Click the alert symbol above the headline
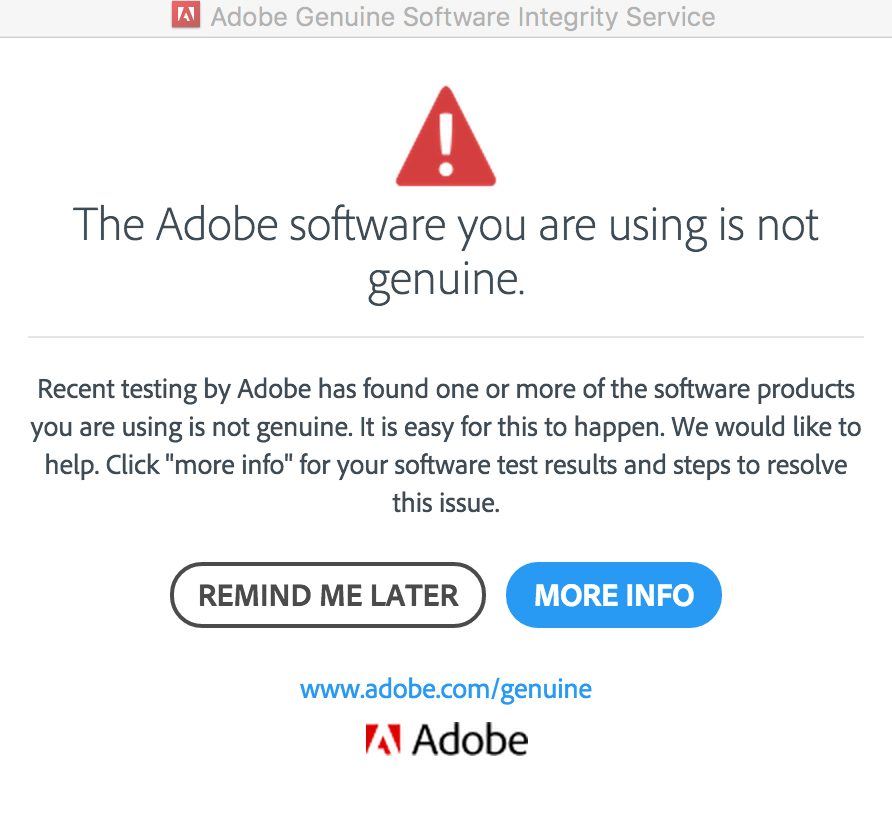The width and height of the screenshot is (892, 824). [x=446, y=140]
